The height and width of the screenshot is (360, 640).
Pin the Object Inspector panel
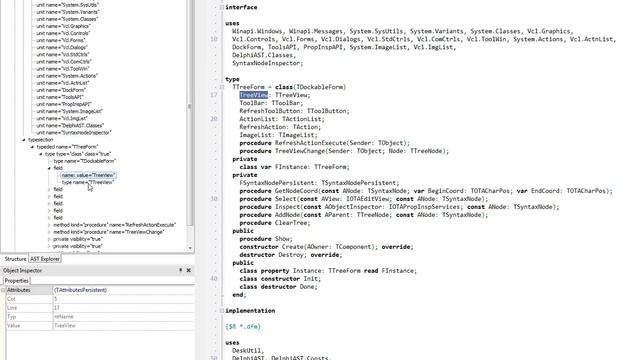click(x=180, y=270)
